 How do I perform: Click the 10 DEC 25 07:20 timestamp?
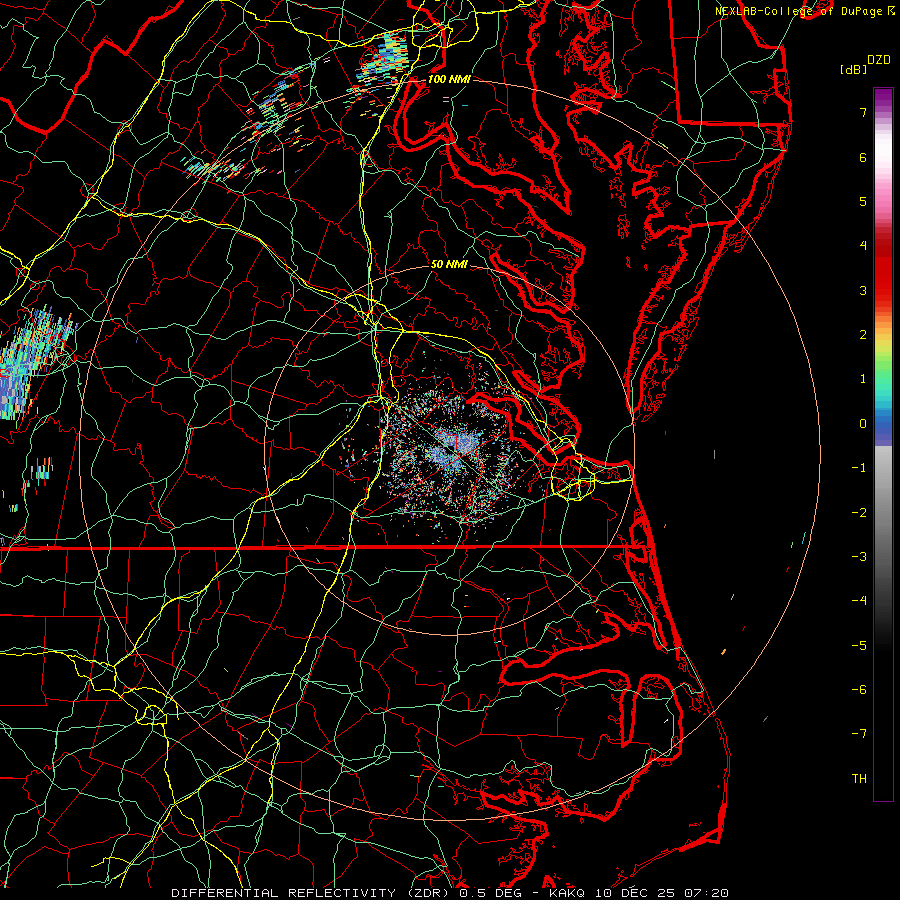click(x=662, y=893)
